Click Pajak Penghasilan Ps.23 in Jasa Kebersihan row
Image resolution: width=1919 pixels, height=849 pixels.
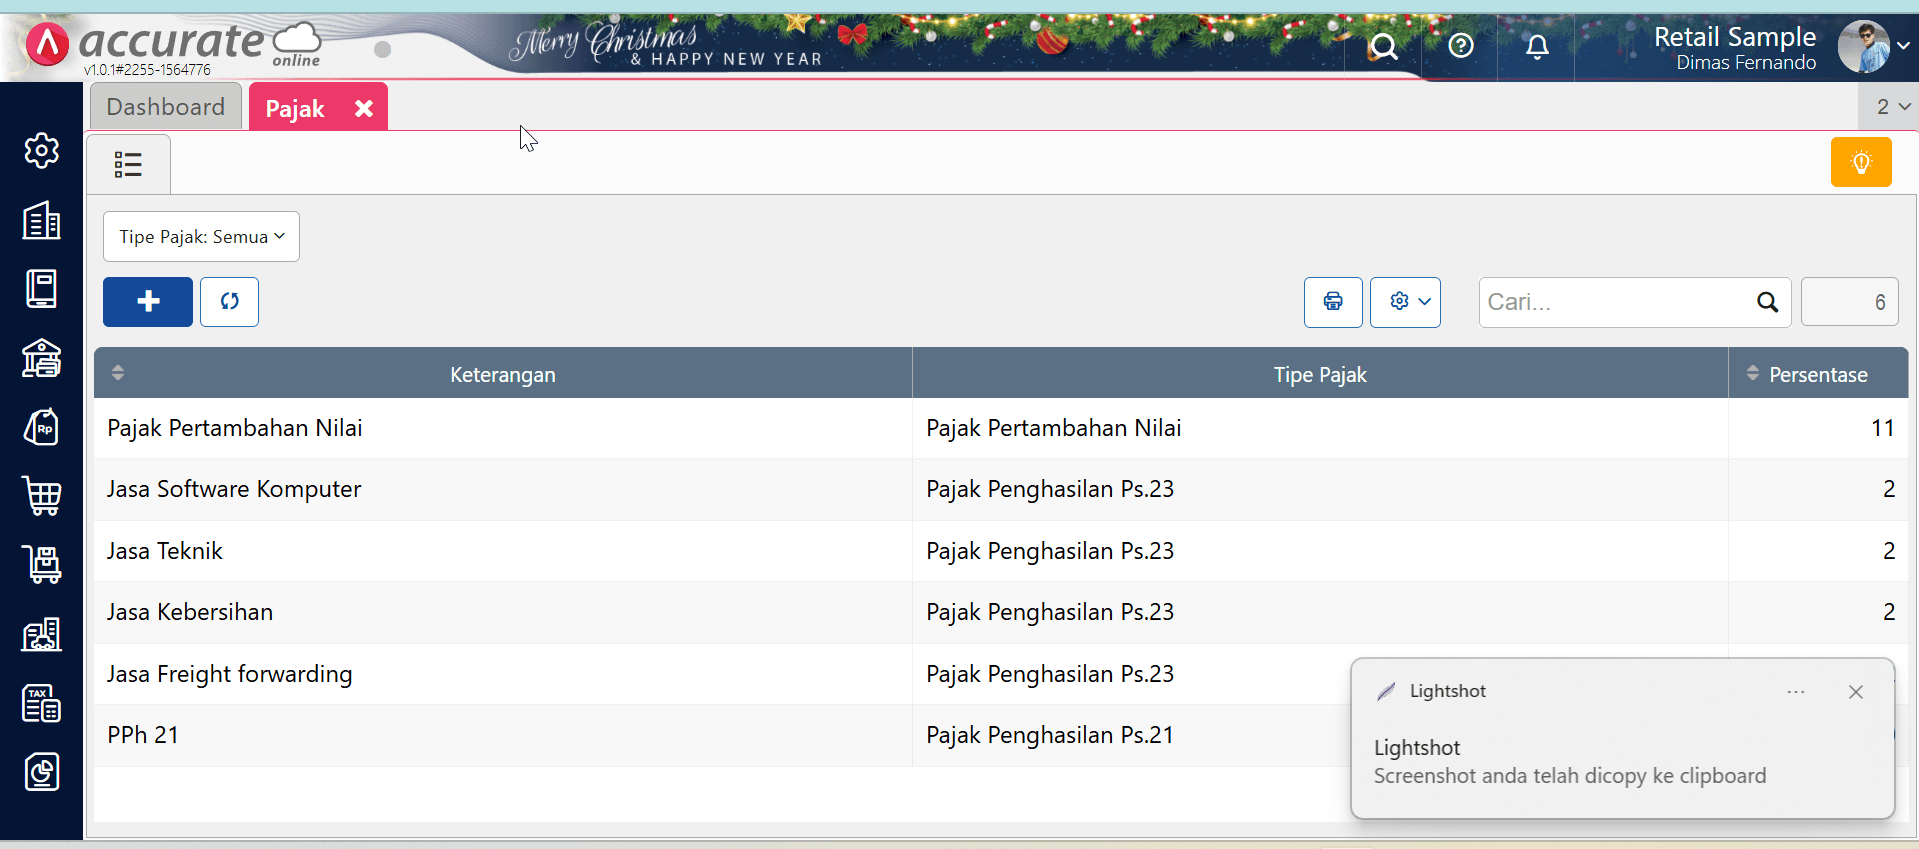tap(1049, 612)
